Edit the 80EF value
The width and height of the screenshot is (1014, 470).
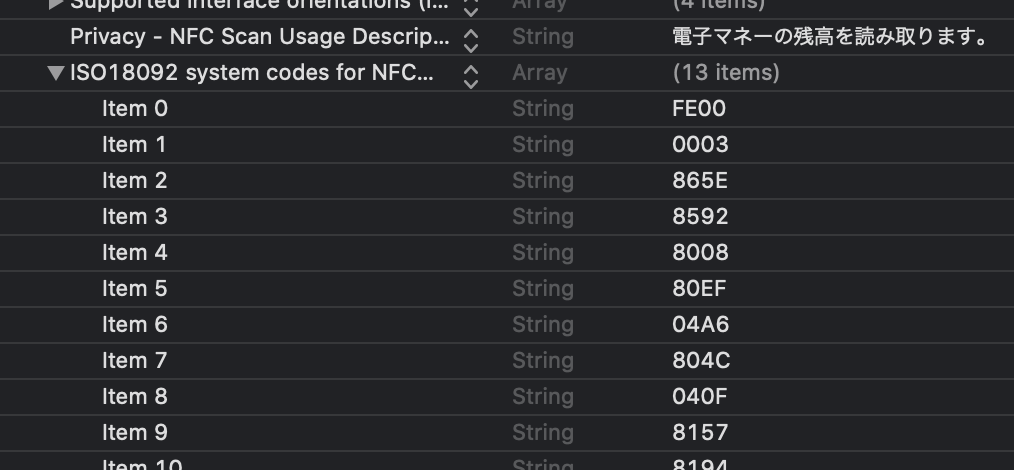click(x=699, y=288)
